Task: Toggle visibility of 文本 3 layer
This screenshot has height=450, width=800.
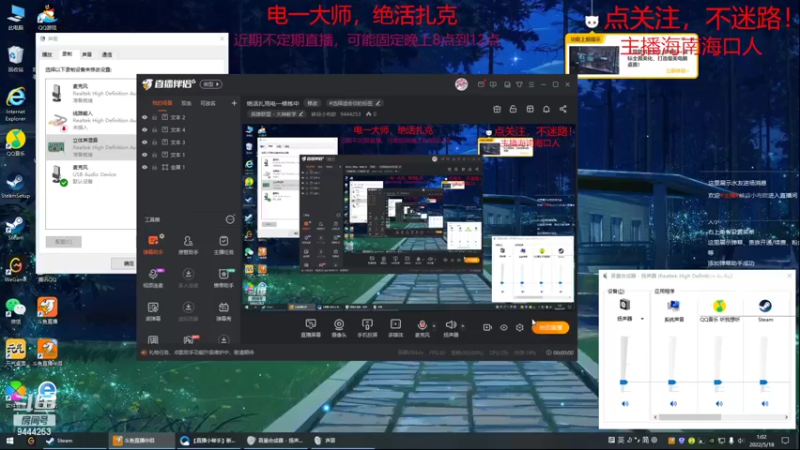Action: click(x=145, y=142)
